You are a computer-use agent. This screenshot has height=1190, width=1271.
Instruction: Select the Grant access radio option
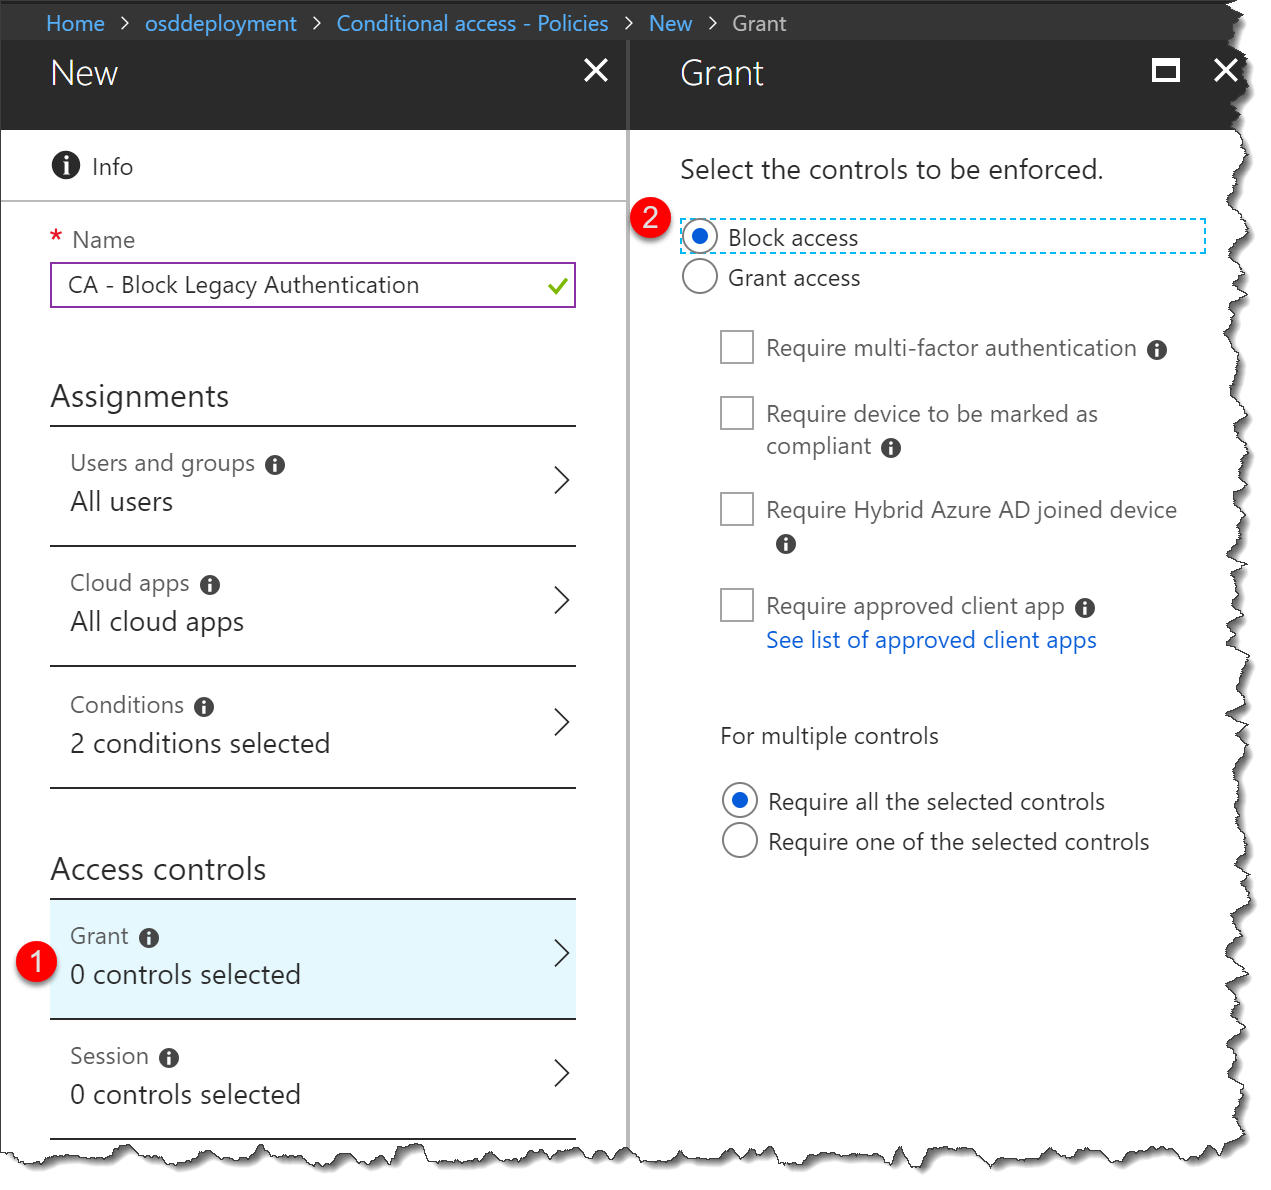point(700,277)
